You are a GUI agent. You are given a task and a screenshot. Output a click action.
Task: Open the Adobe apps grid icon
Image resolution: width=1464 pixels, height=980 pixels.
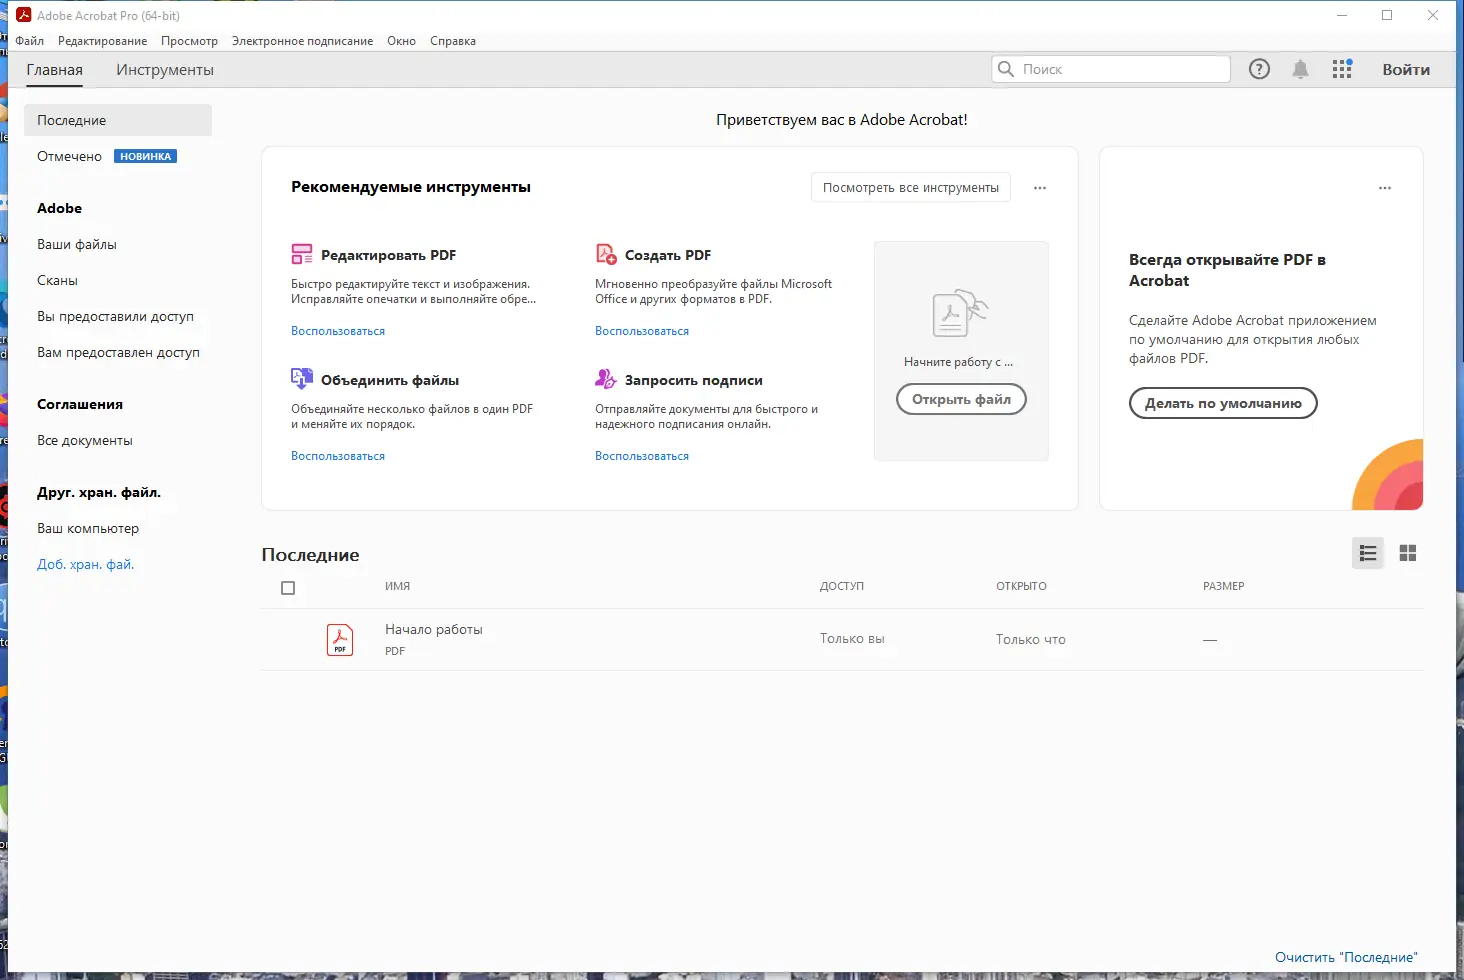(1342, 69)
